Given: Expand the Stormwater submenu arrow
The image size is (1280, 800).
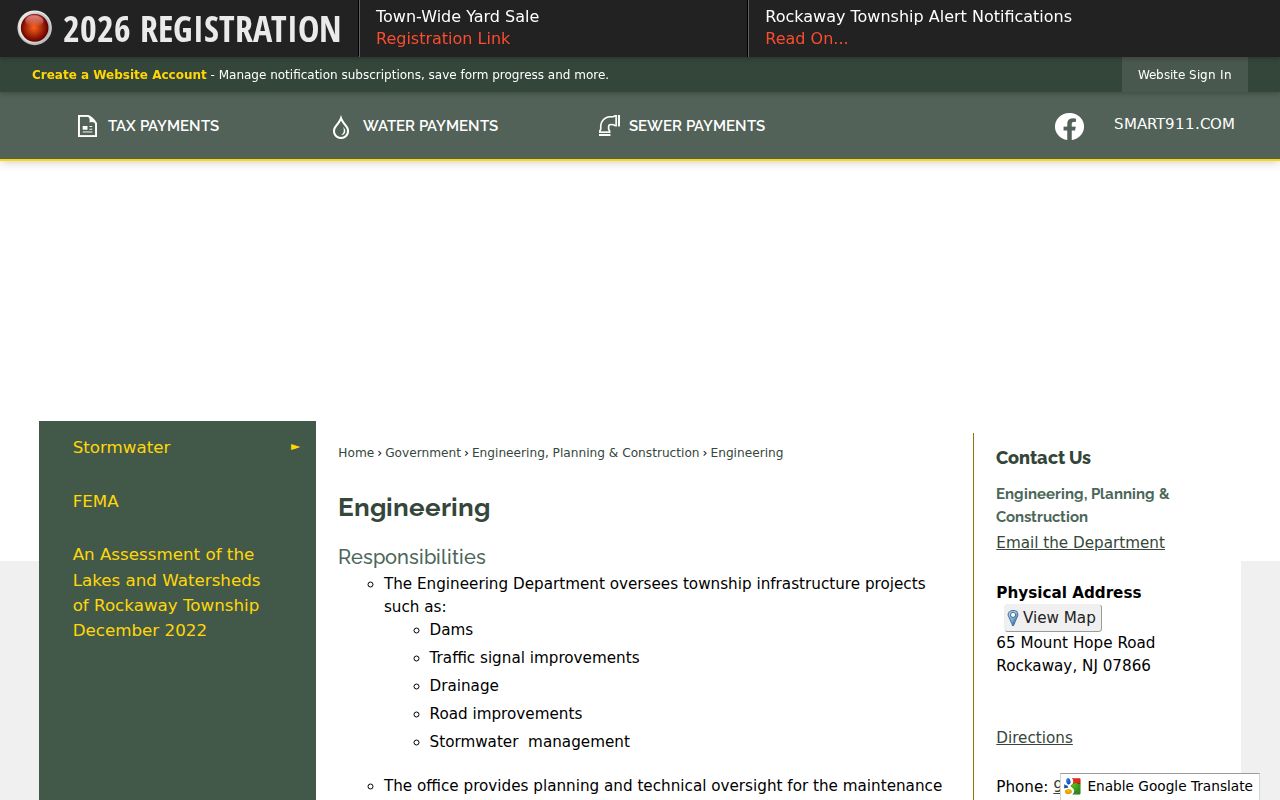Looking at the screenshot, I should [x=295, y=447].
